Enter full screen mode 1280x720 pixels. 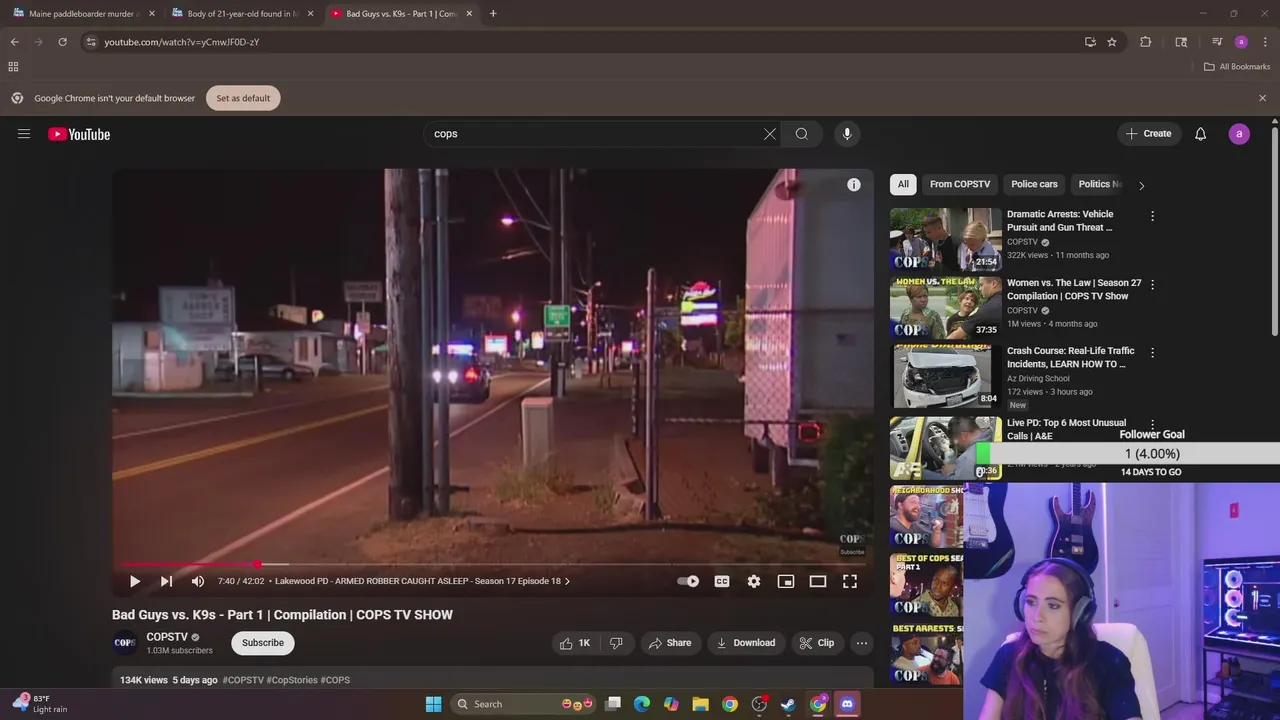tap(850, 581)
